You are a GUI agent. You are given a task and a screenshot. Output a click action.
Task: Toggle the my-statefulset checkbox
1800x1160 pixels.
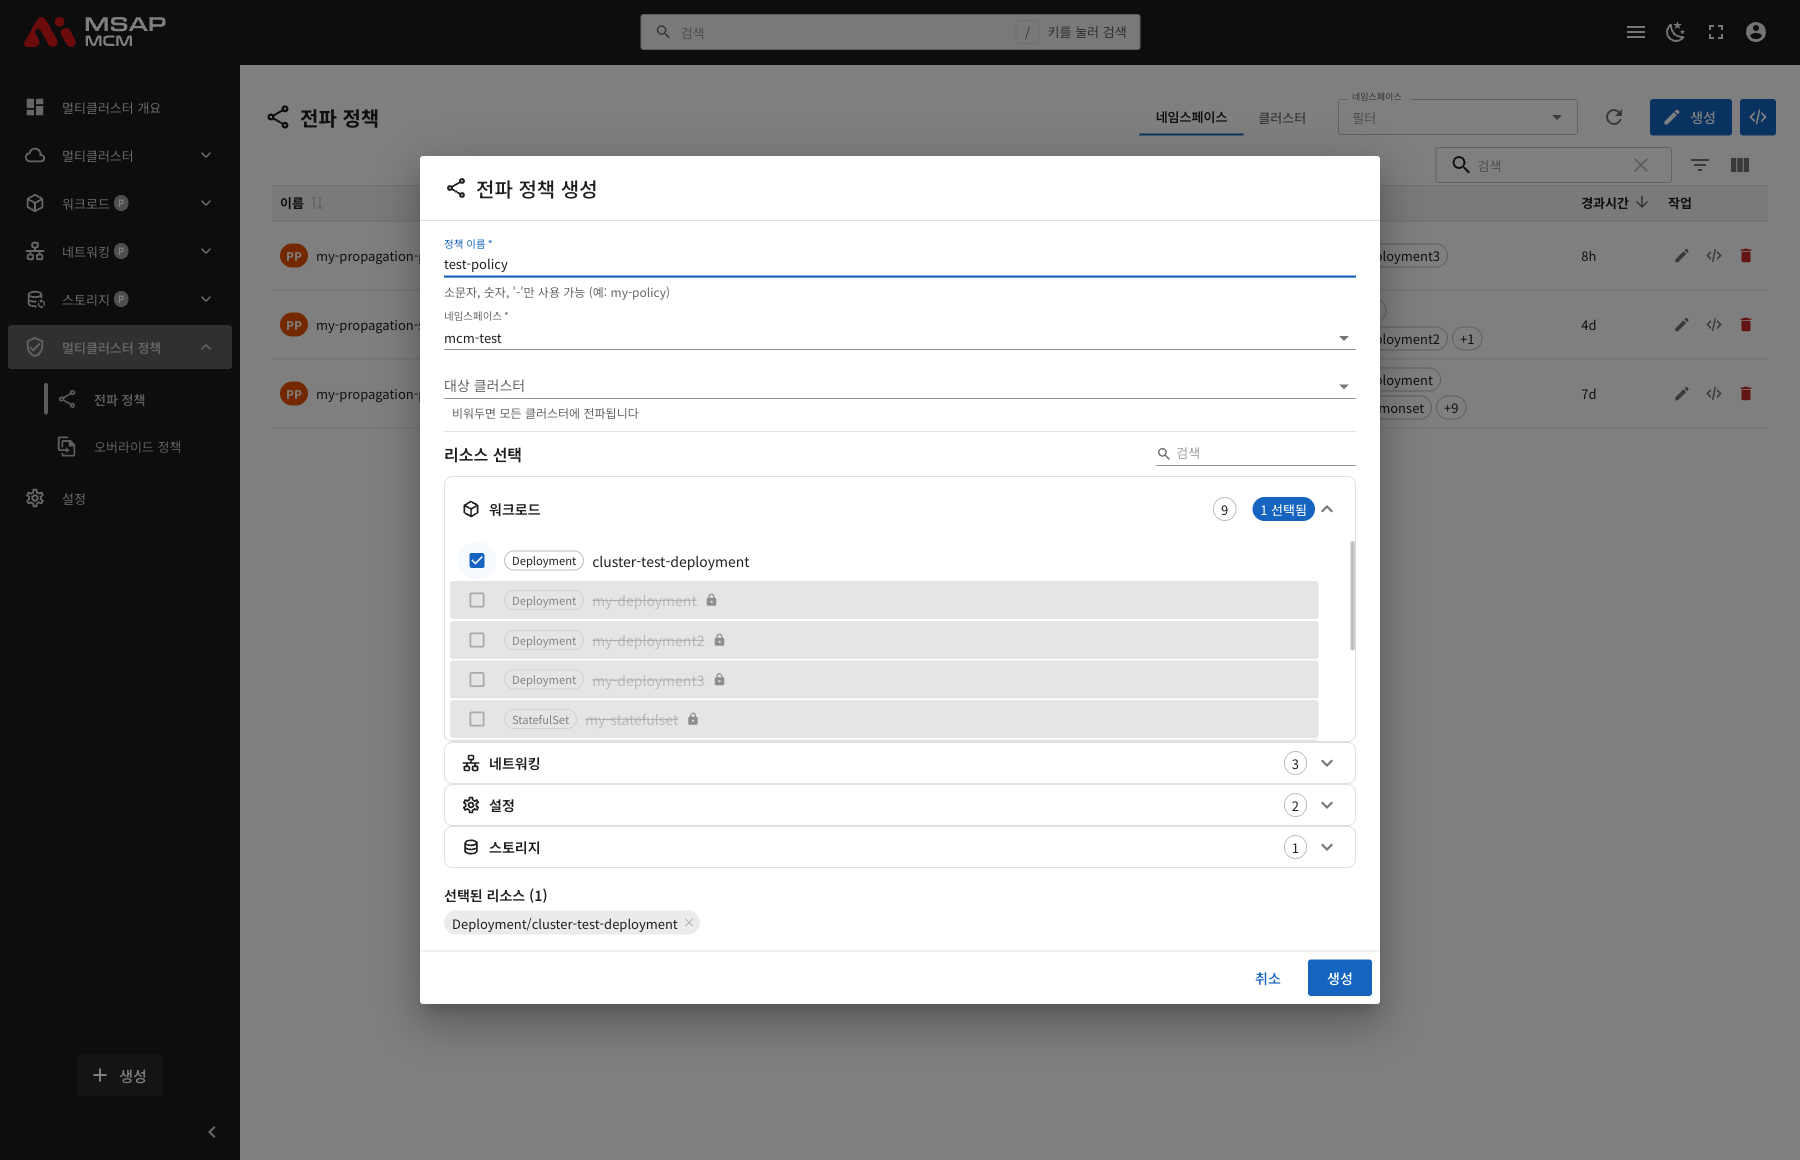pos(477,719)
